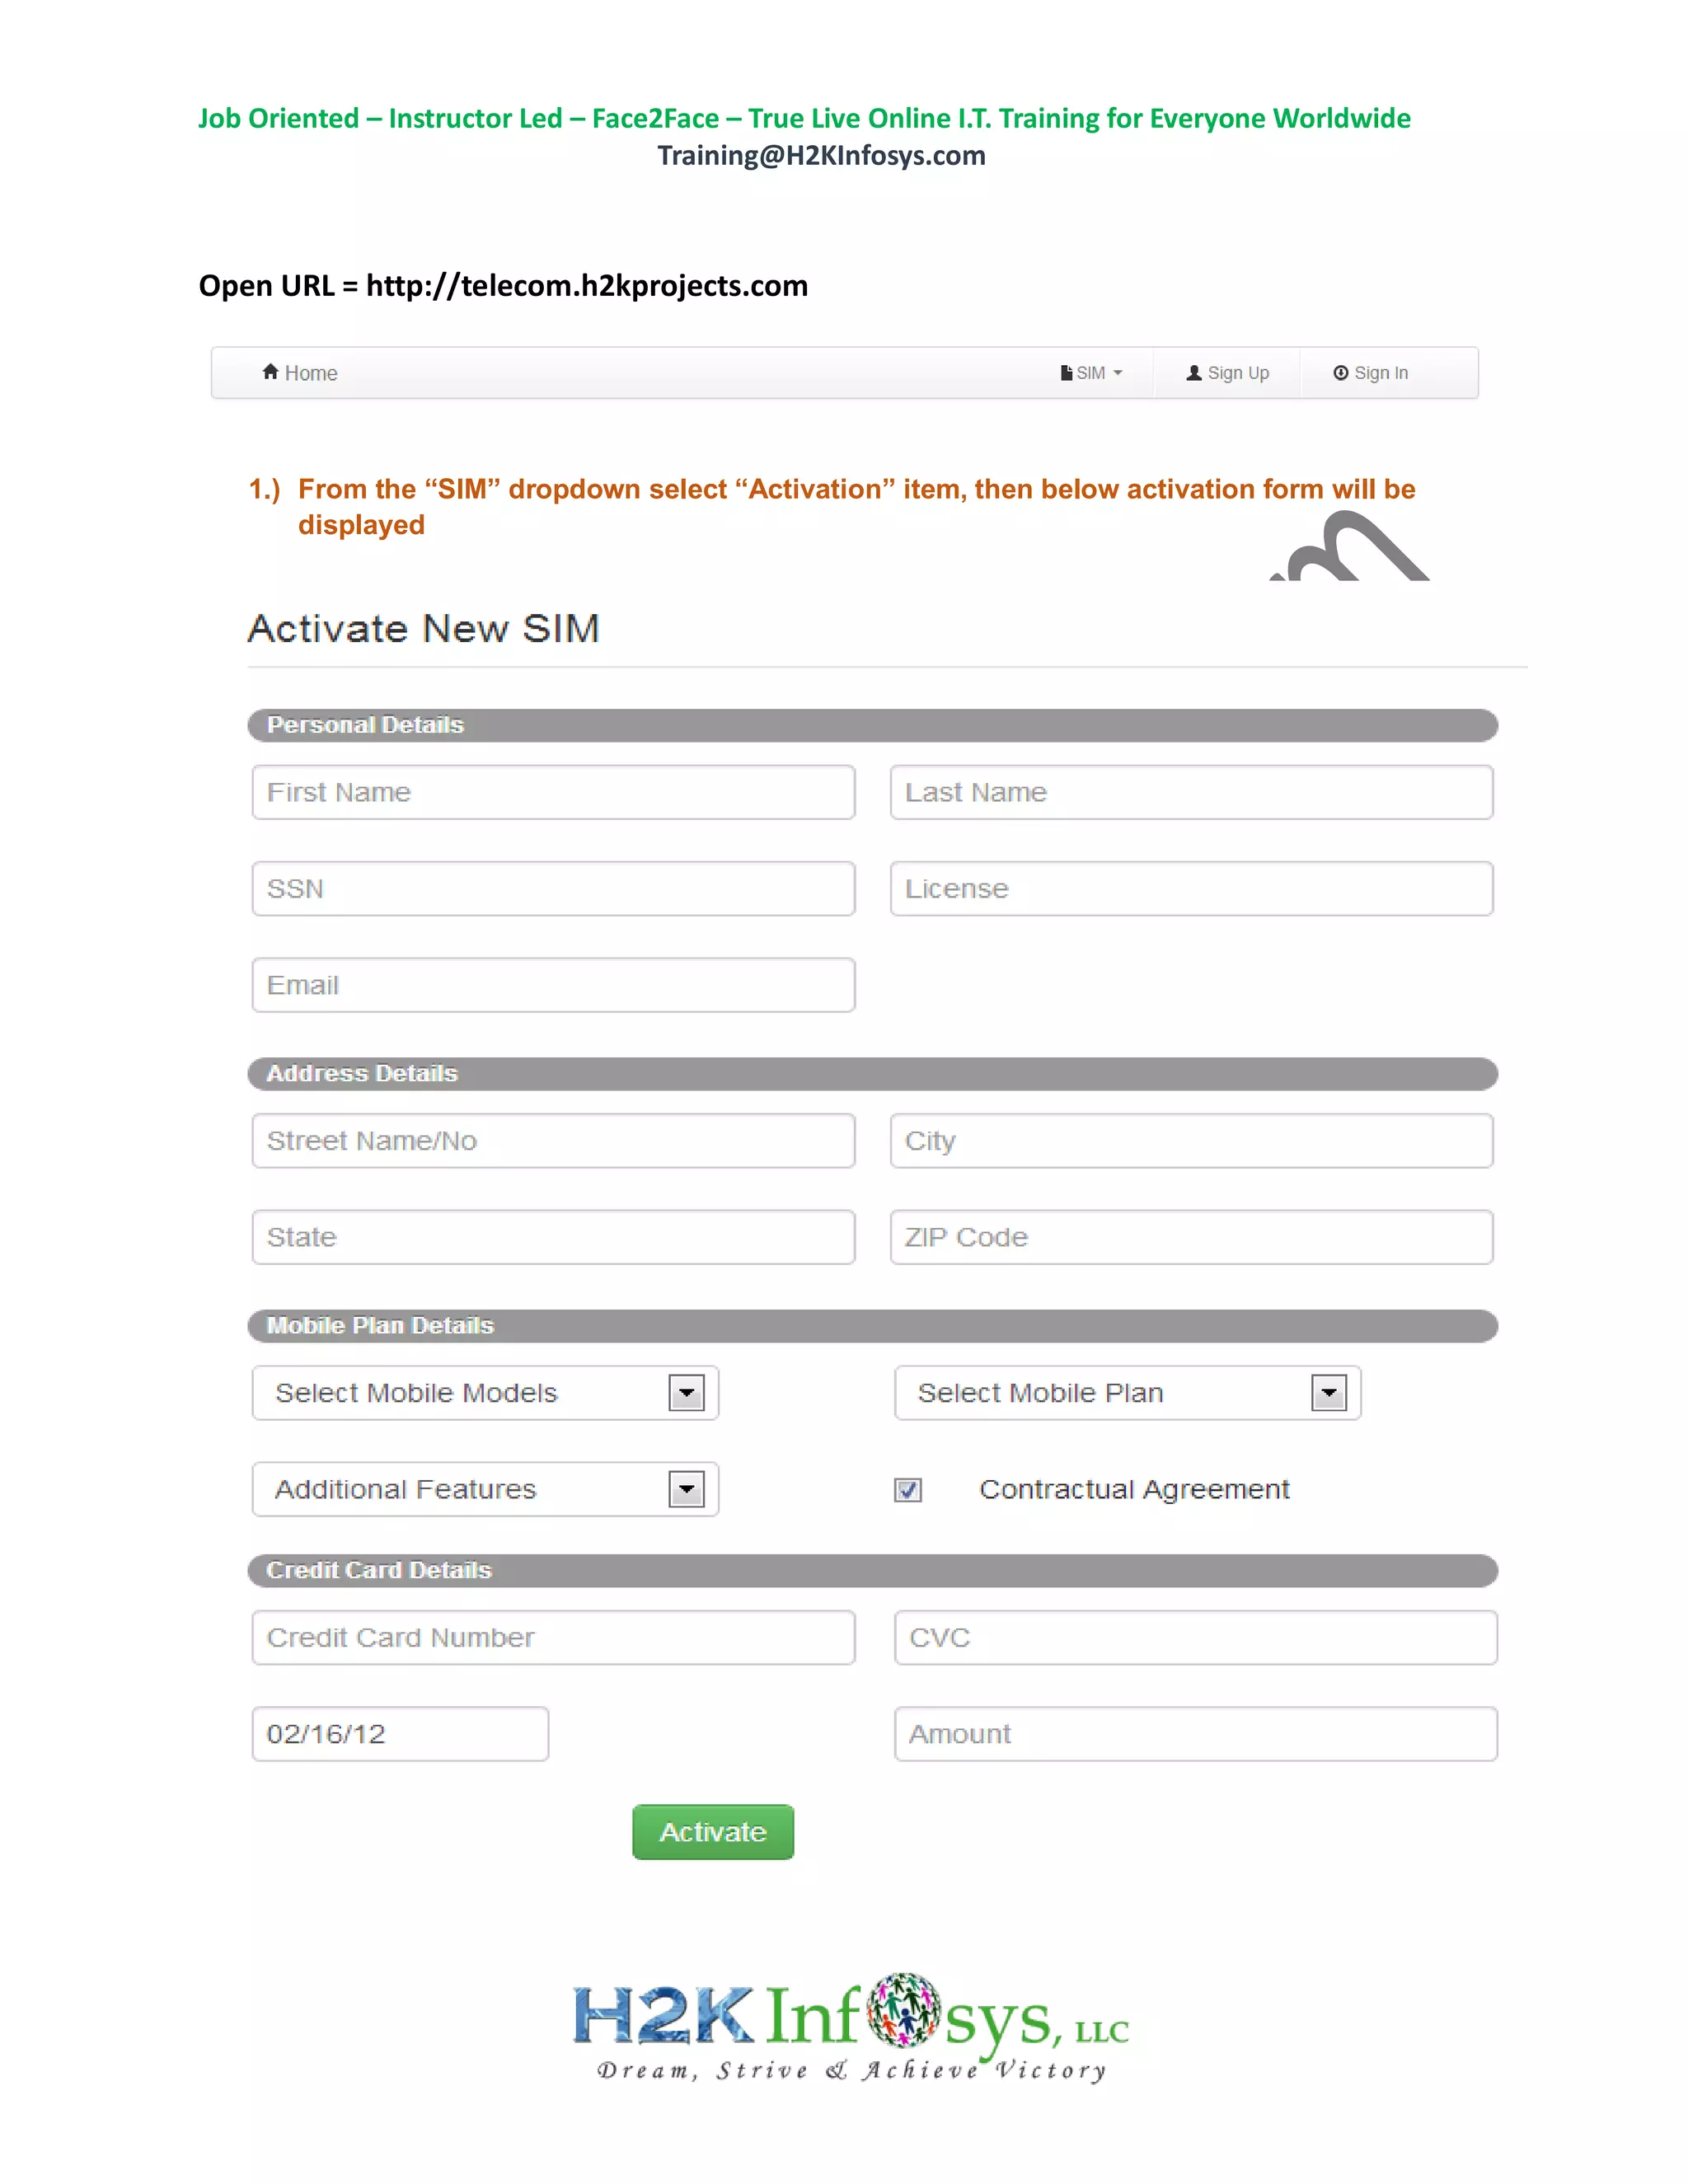Viewport: 1688px width, 2184px height.
Task: Click the Email input box
Action: click(x=553, y=985)
